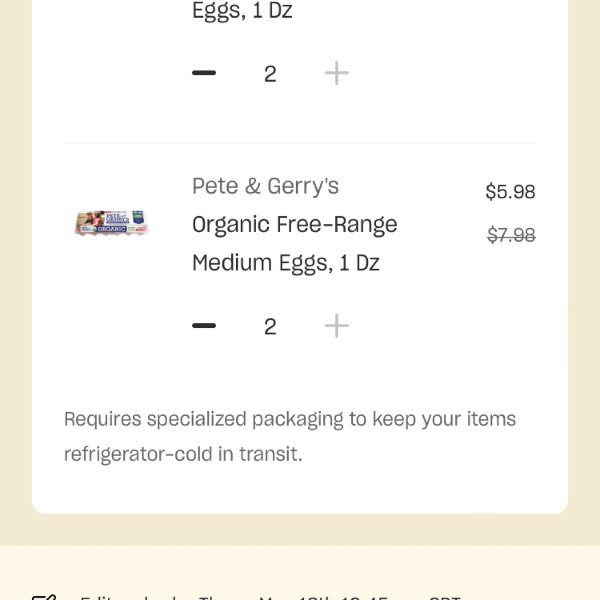
Task: Click plus for Pete & Gerry's Medium Eggs
Action: coord(337,326)
